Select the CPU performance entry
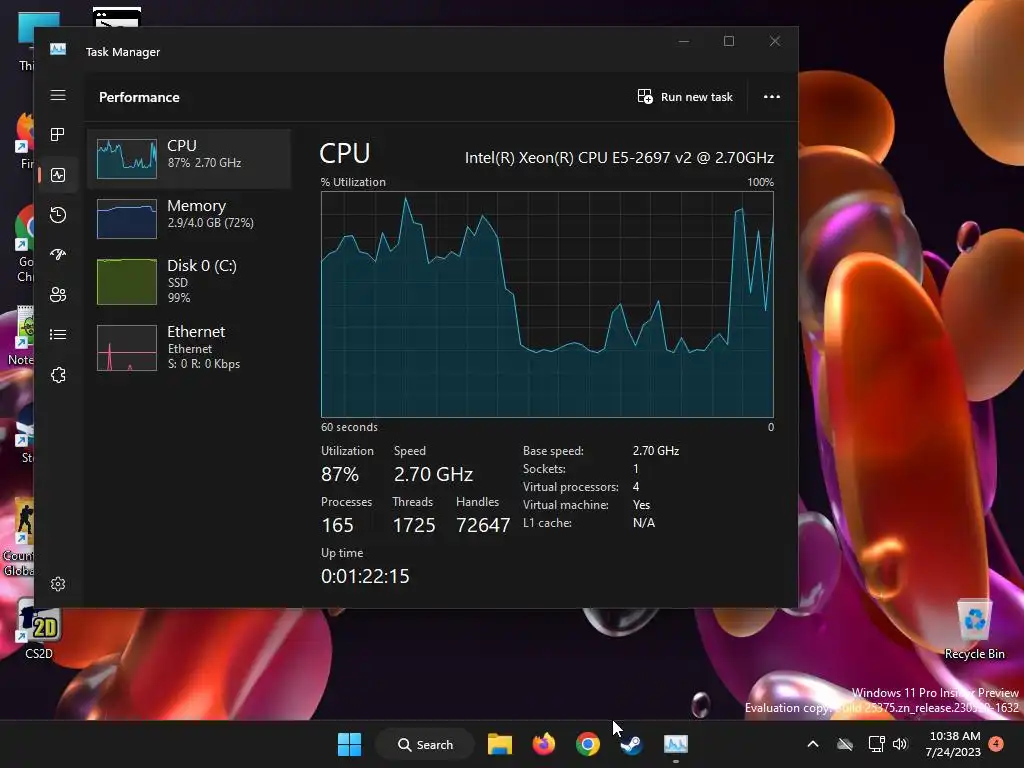Image resolution: width=1024 pixels, height=768 pixels. click(189, 159)
